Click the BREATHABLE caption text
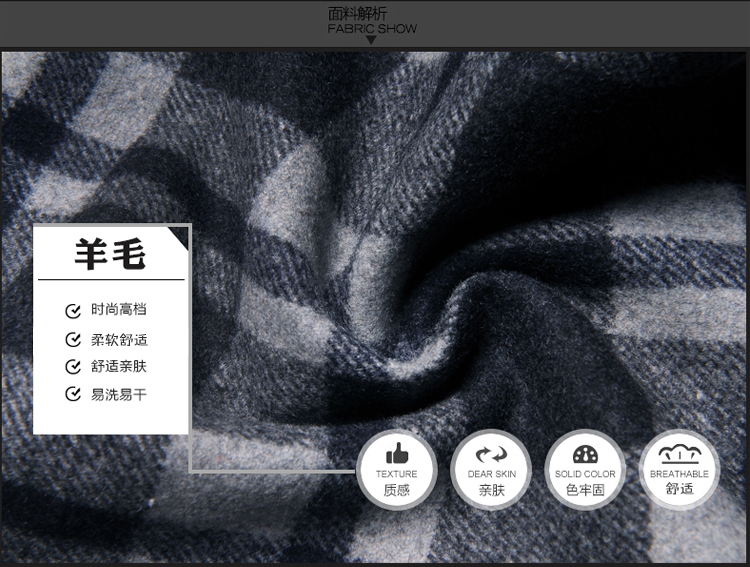The height and width of the screenshot is (567, 750). pyautogui.click(x=679, y=474)
